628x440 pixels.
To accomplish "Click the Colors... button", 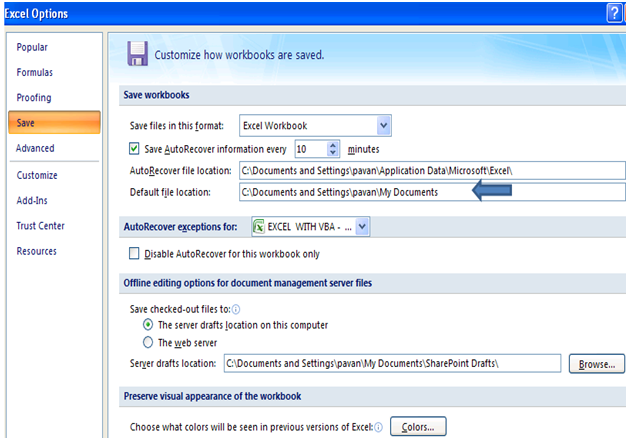I will click(418, 427).
